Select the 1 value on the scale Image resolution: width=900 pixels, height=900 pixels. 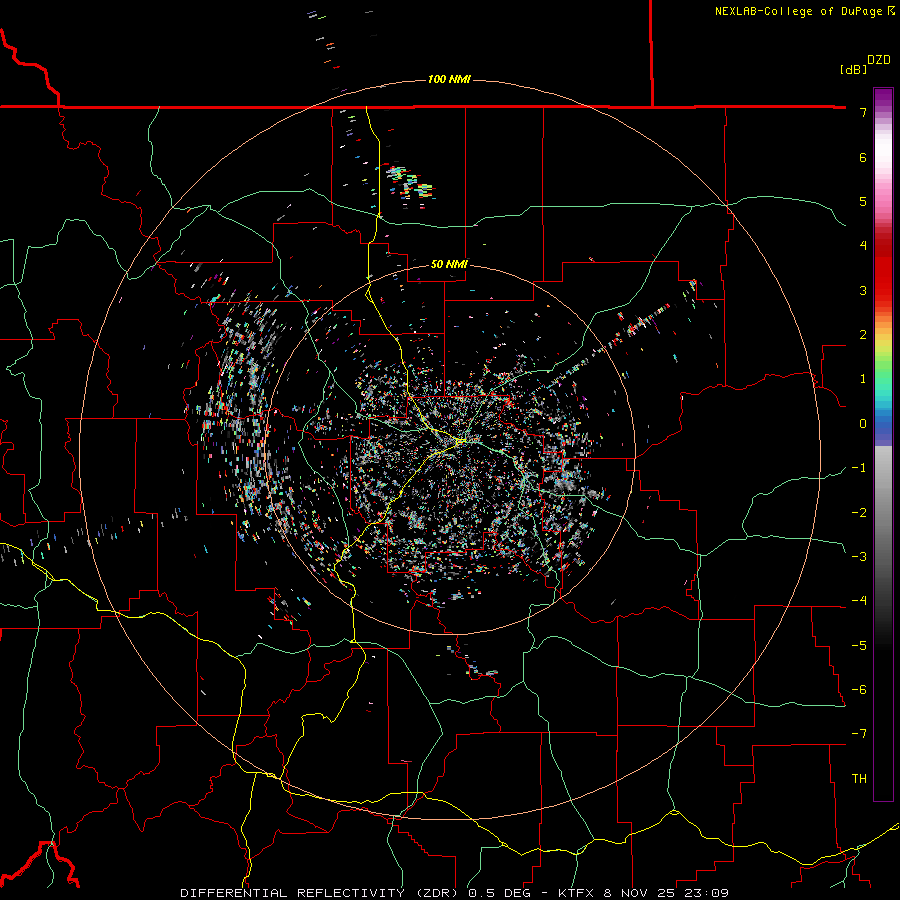863,379
